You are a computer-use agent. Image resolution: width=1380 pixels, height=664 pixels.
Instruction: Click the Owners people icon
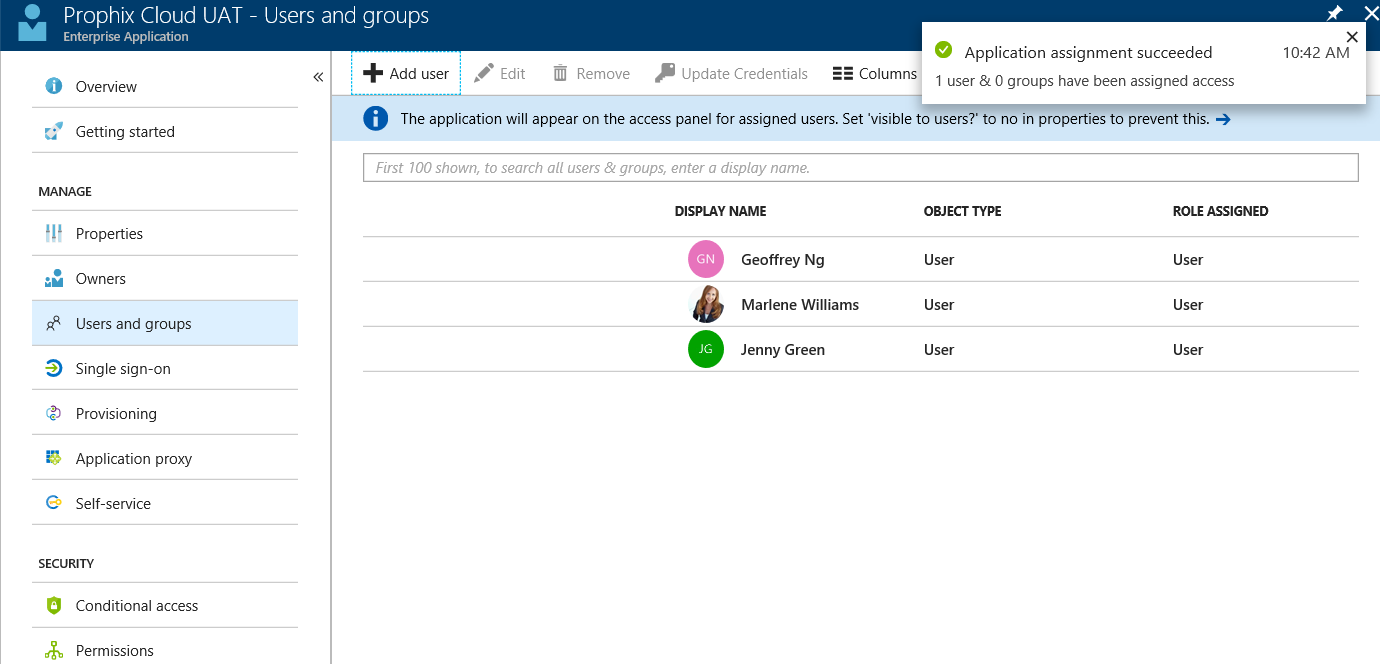click(54, 278)
